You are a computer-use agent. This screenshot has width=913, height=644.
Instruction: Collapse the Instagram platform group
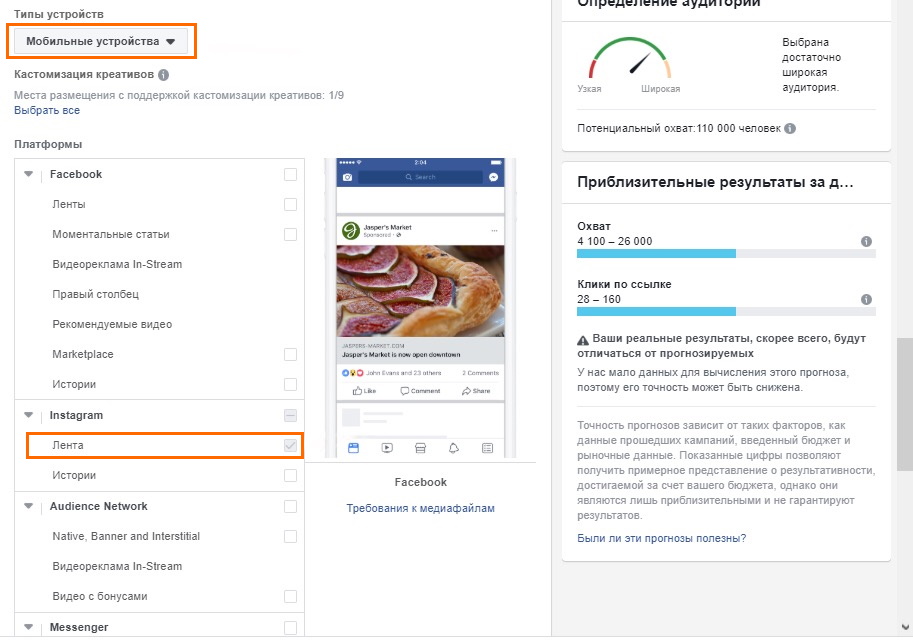tap(29, 415)
